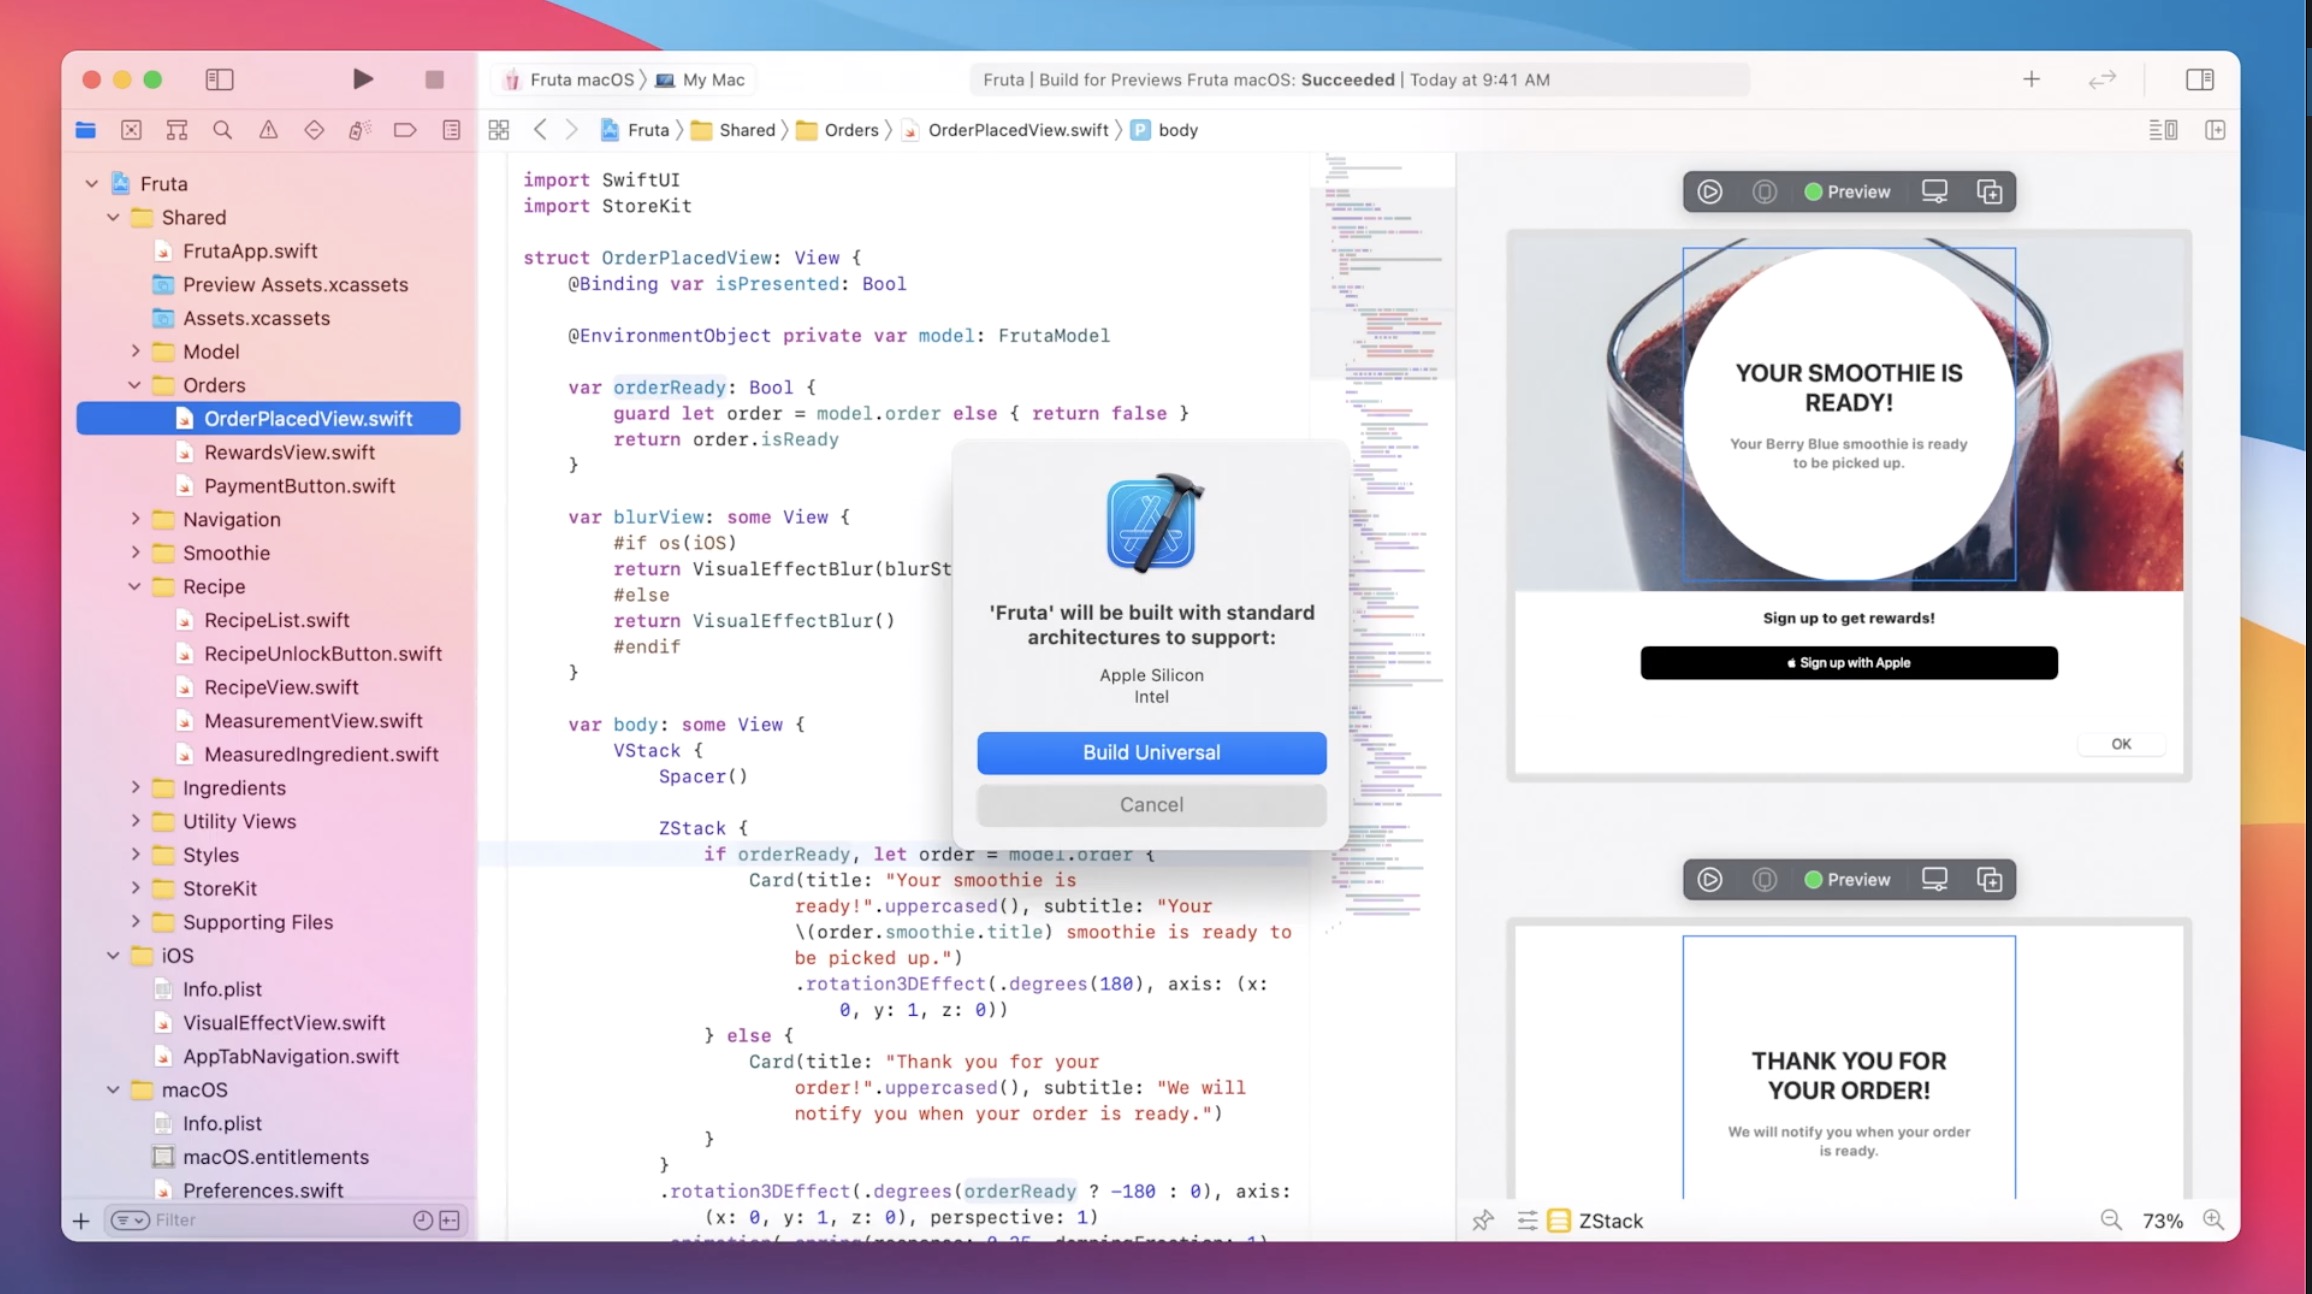Open the Issue navigator warning icon
Screen dimensions: 2312x1294
pos(268,130)
